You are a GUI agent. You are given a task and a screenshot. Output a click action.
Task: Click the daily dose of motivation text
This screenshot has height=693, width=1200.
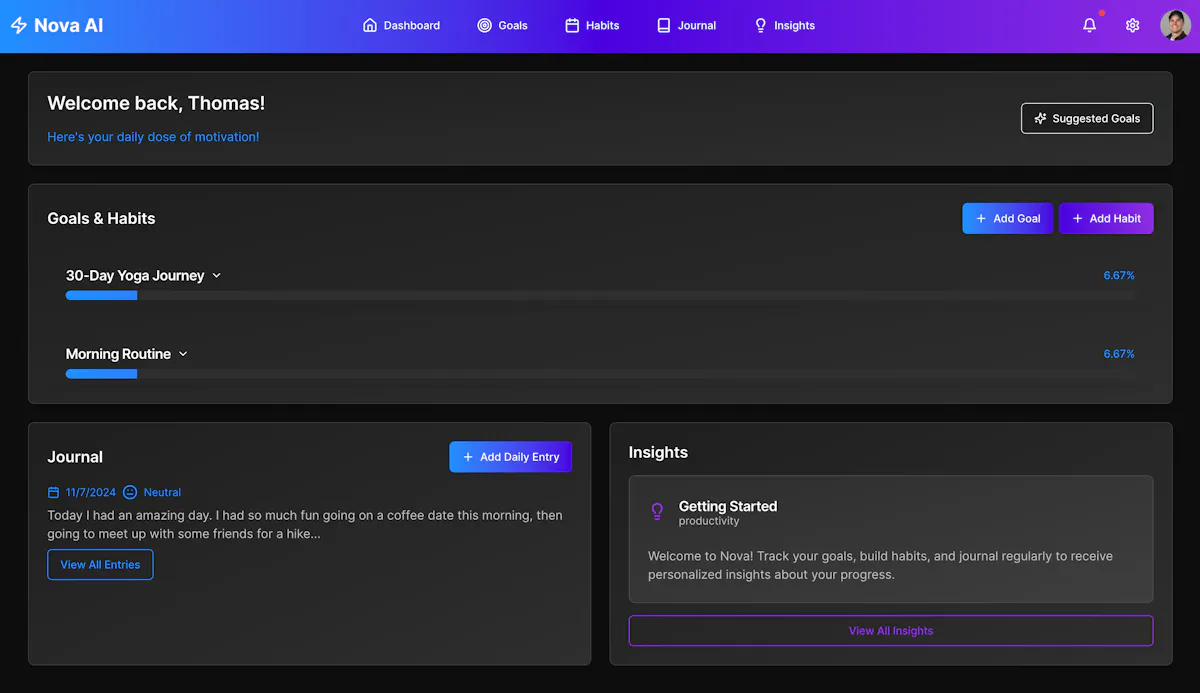(153, 137)
